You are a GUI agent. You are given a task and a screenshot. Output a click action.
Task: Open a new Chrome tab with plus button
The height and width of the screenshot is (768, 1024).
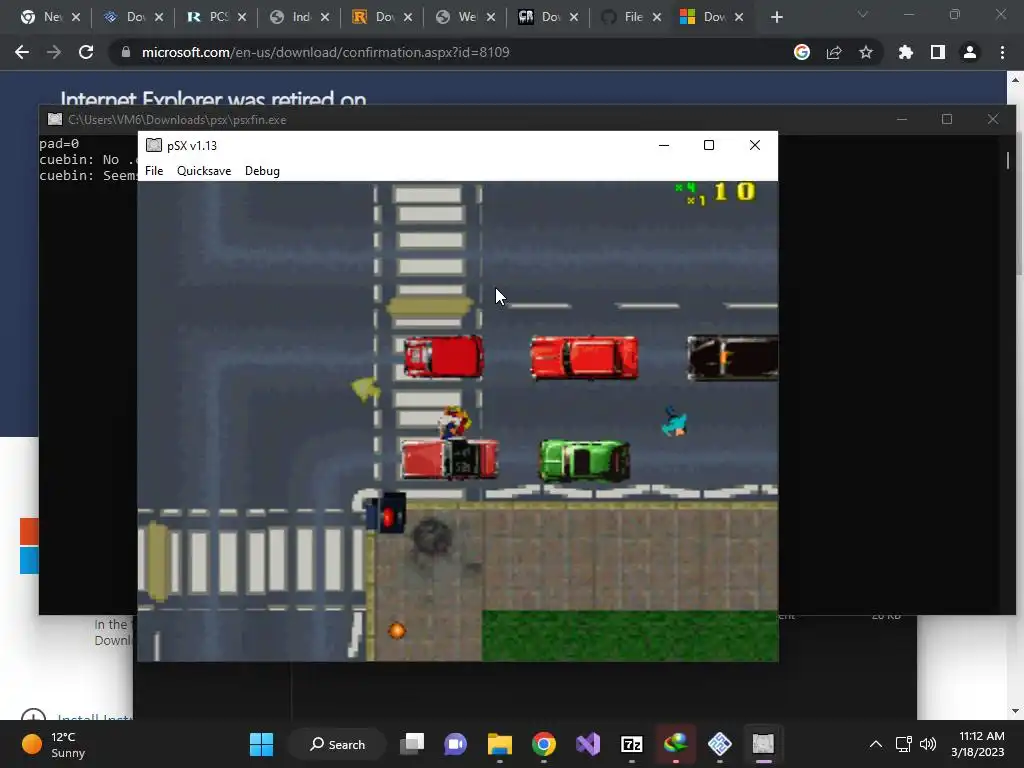tap(776, 17)
